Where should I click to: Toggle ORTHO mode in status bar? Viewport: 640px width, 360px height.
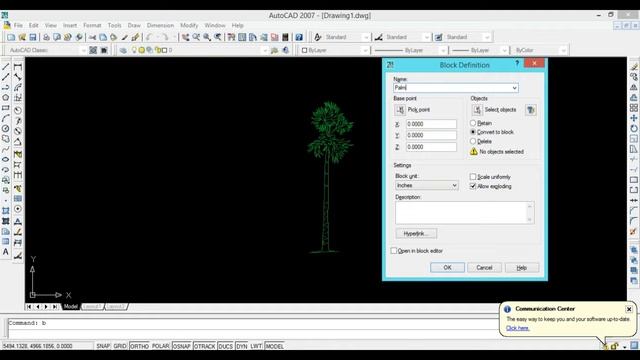[x=139, y=346]
